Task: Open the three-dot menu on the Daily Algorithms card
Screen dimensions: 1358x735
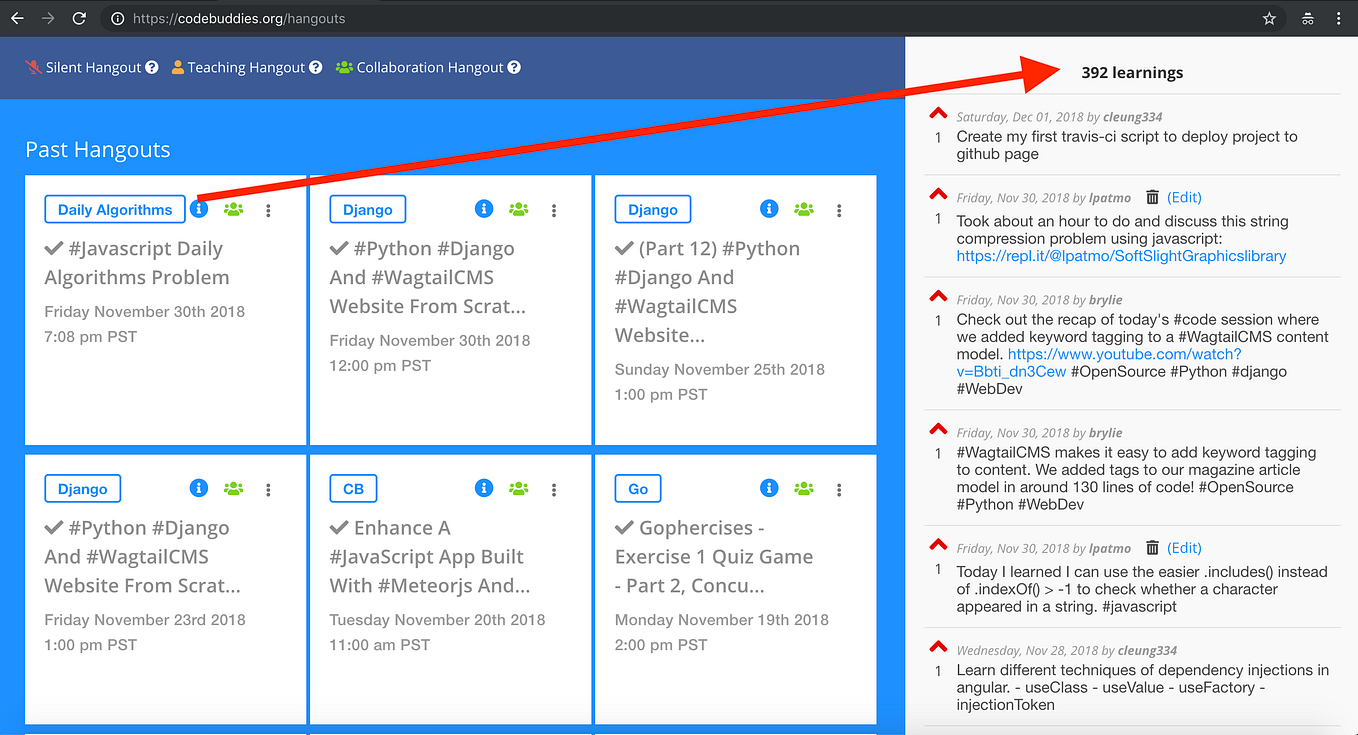Action: [x=267, y=209]
